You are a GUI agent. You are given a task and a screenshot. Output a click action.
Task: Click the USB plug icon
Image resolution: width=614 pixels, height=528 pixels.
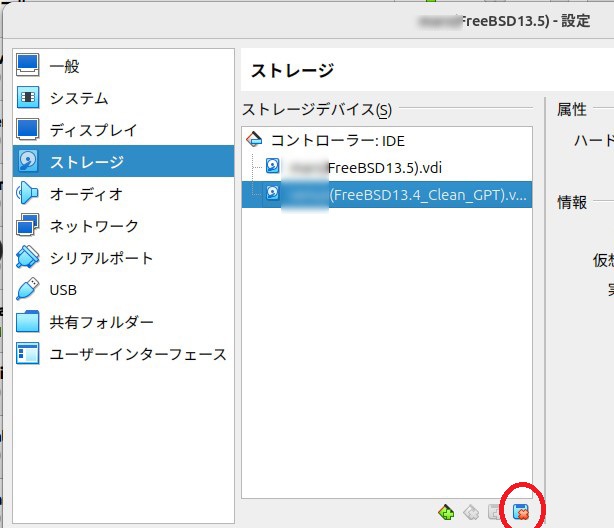click(x=28, y=289)
